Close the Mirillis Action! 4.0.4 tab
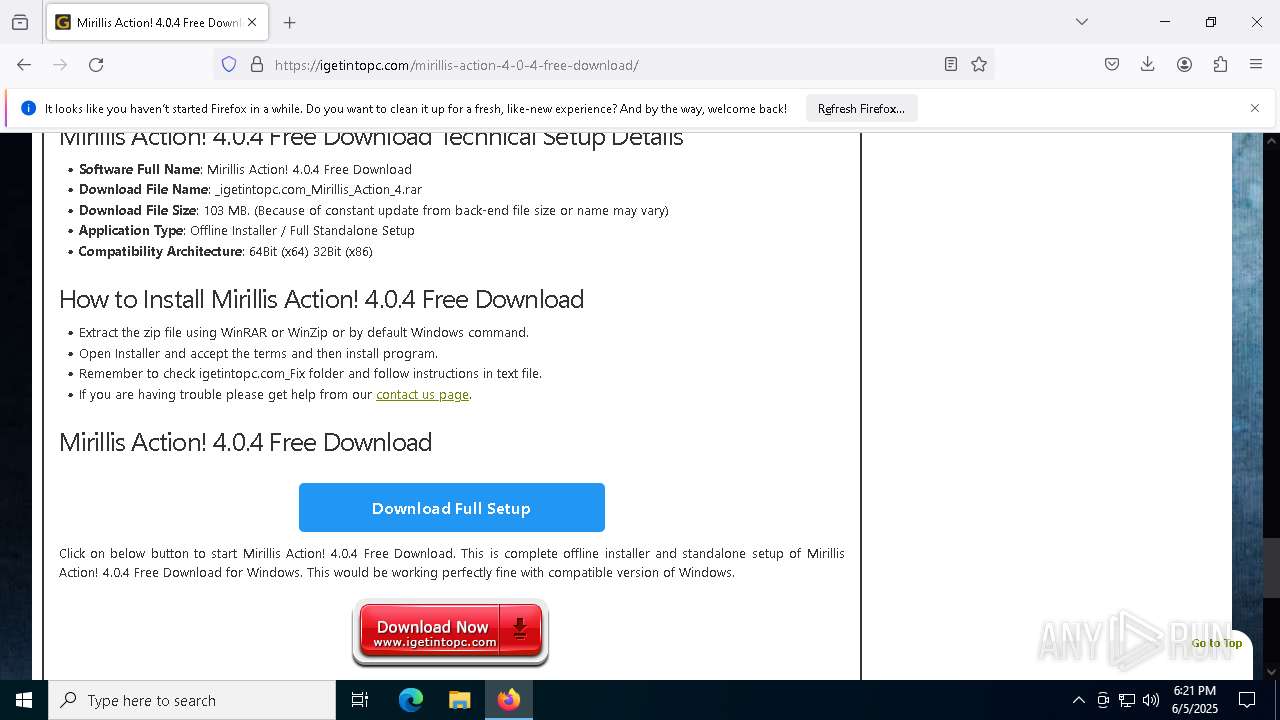 [252, 22]
